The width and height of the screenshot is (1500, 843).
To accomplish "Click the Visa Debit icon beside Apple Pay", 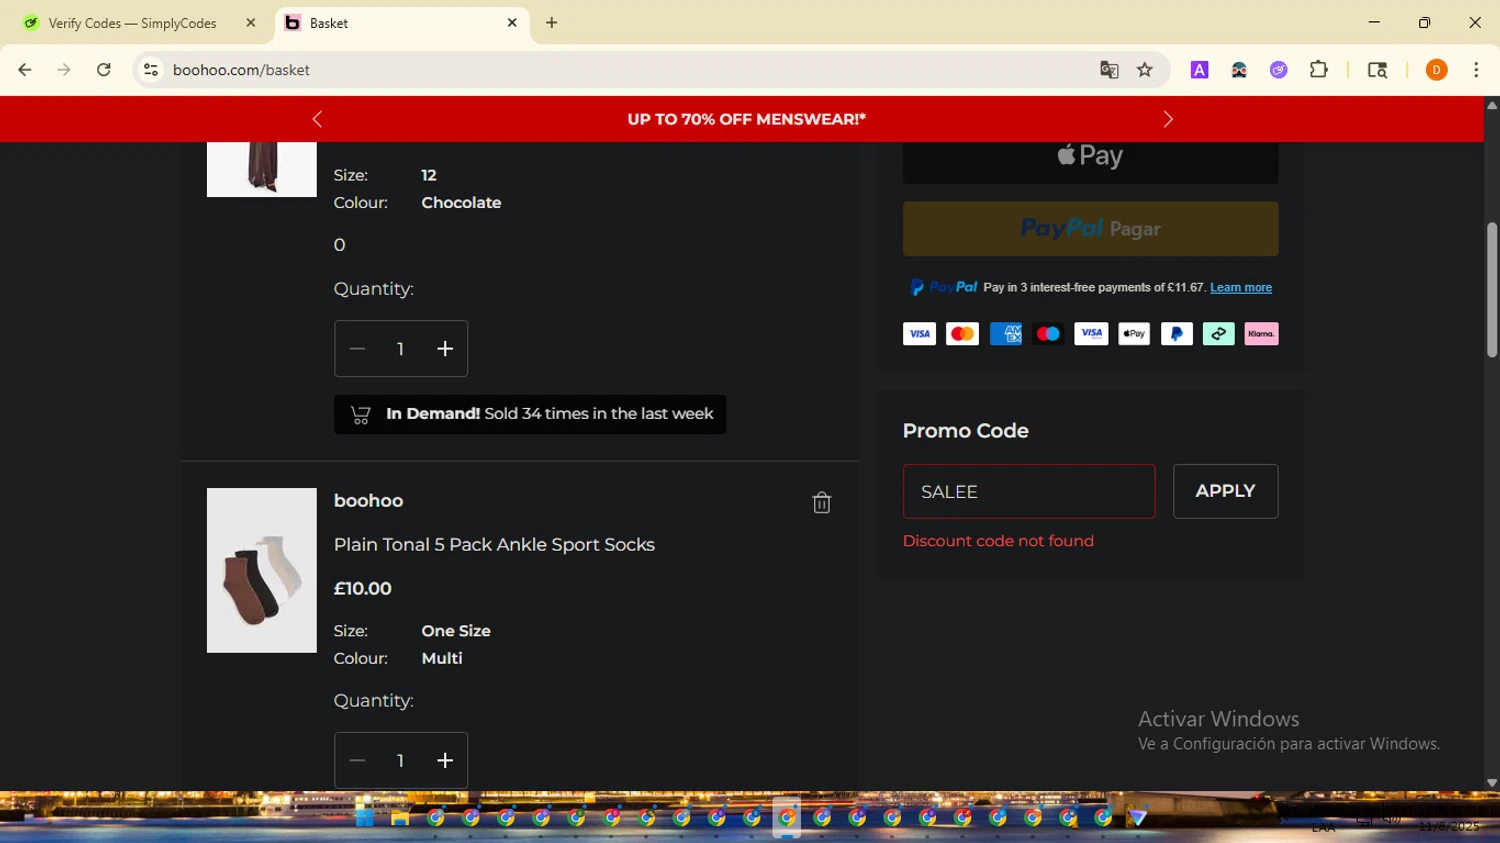I will point(1091,334).
